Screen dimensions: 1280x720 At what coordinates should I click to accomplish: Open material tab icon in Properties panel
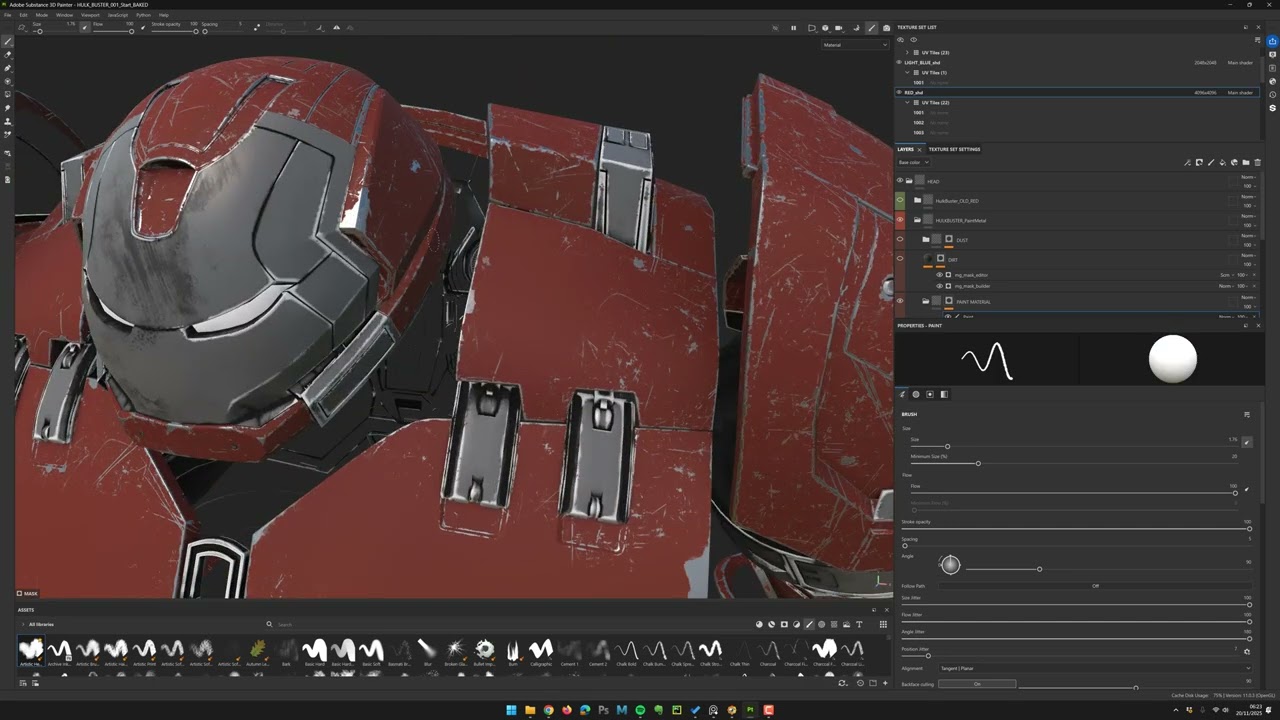click(944, 394)
